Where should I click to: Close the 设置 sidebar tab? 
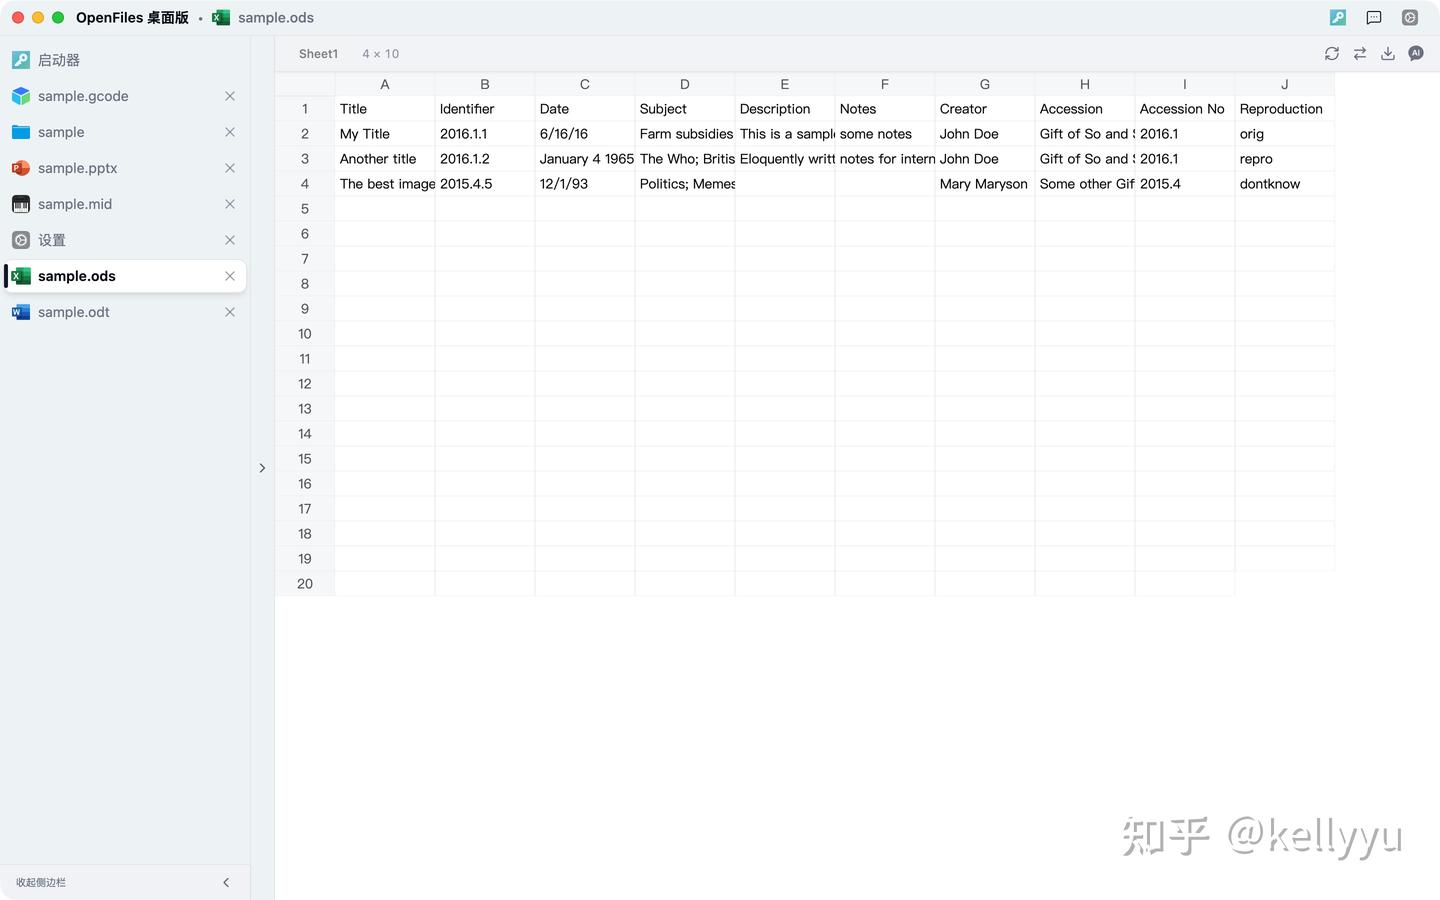tap(230, 240)
